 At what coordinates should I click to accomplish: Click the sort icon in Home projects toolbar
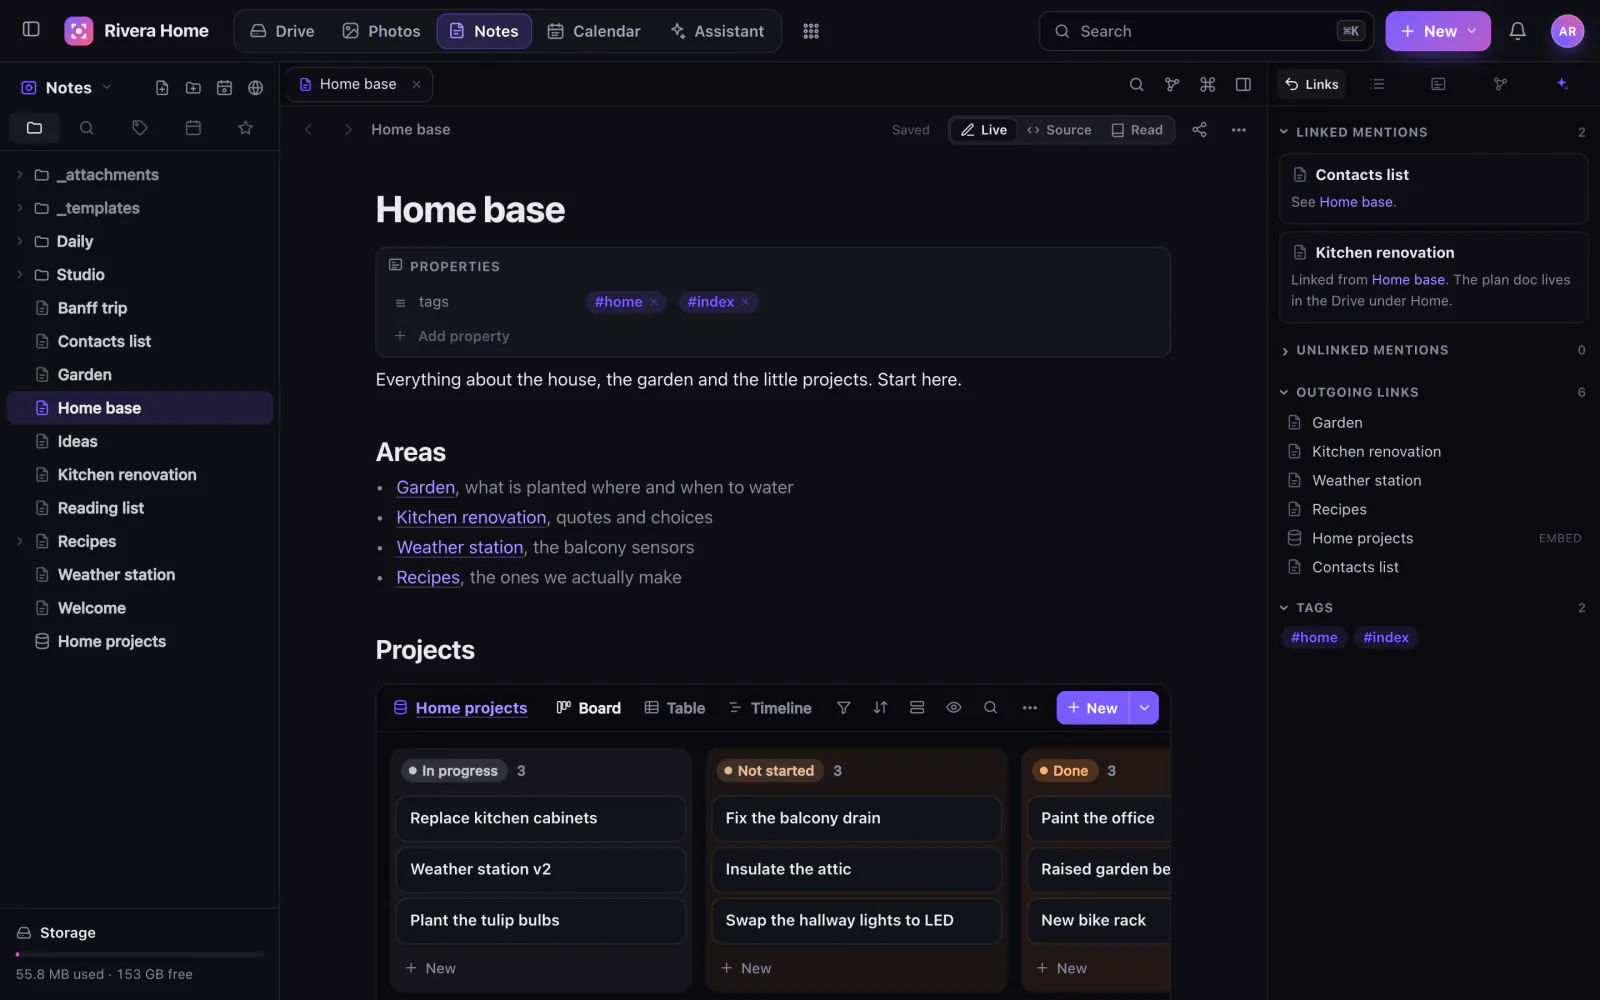880,708
